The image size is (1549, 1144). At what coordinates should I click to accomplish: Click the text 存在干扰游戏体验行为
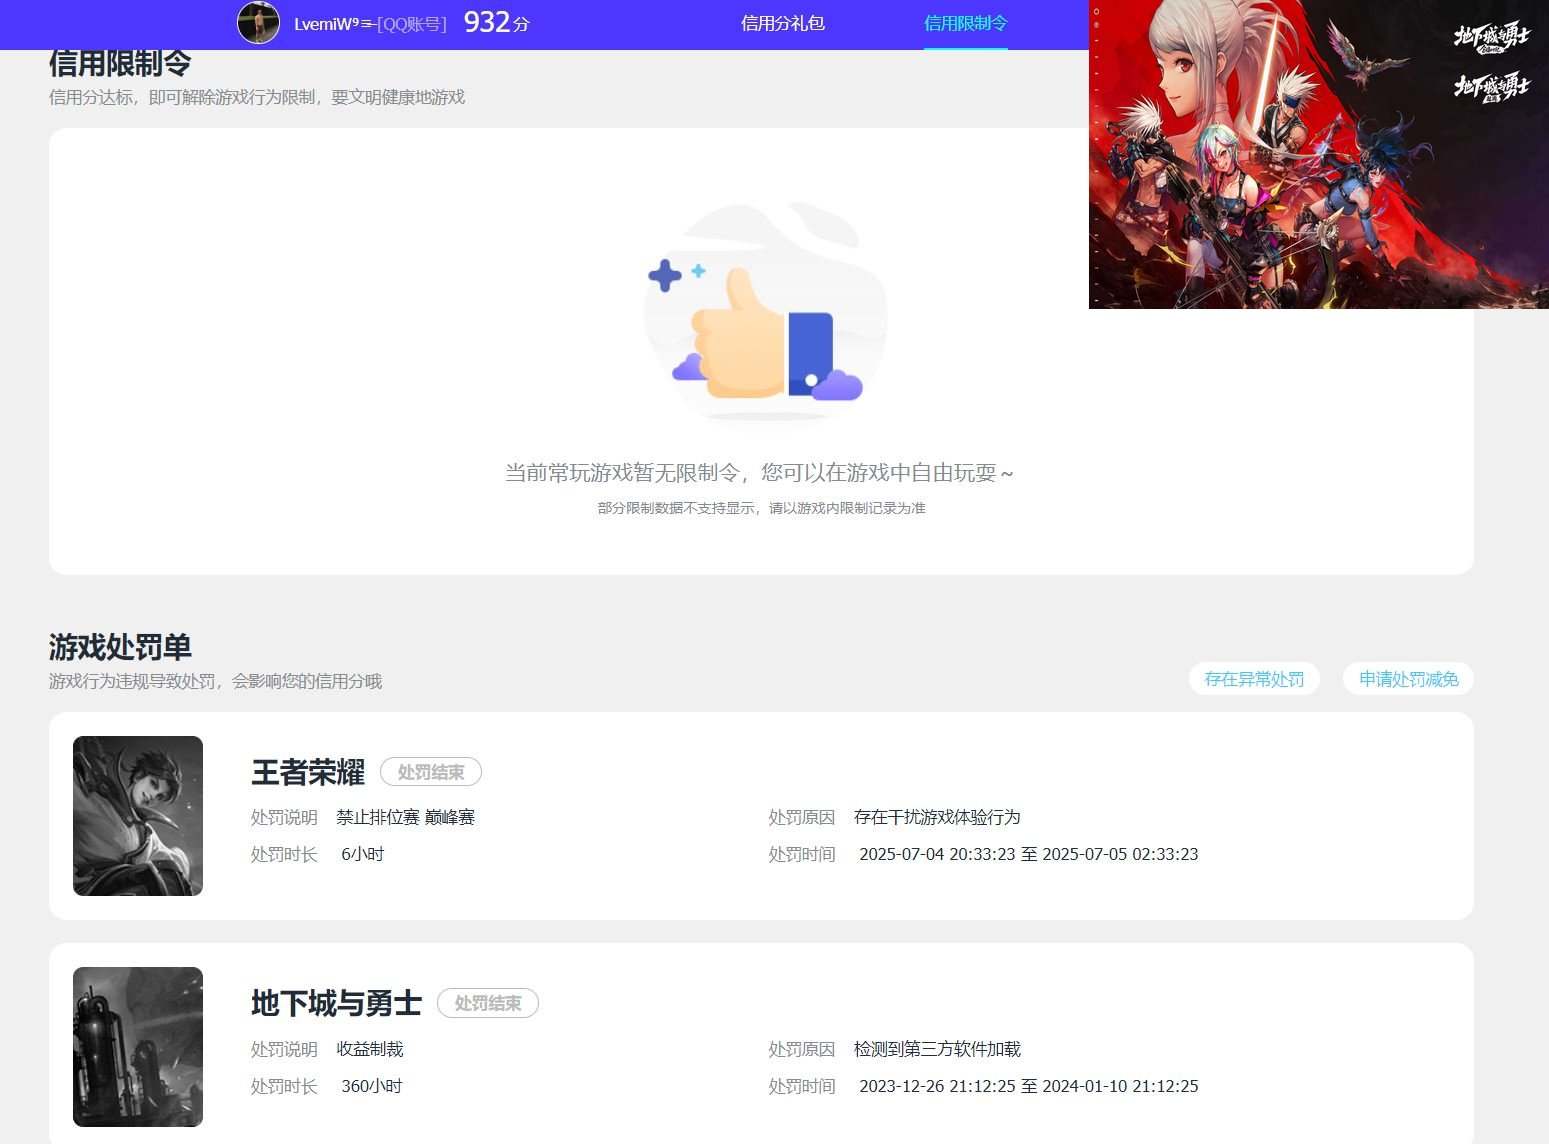pos(937,817)
